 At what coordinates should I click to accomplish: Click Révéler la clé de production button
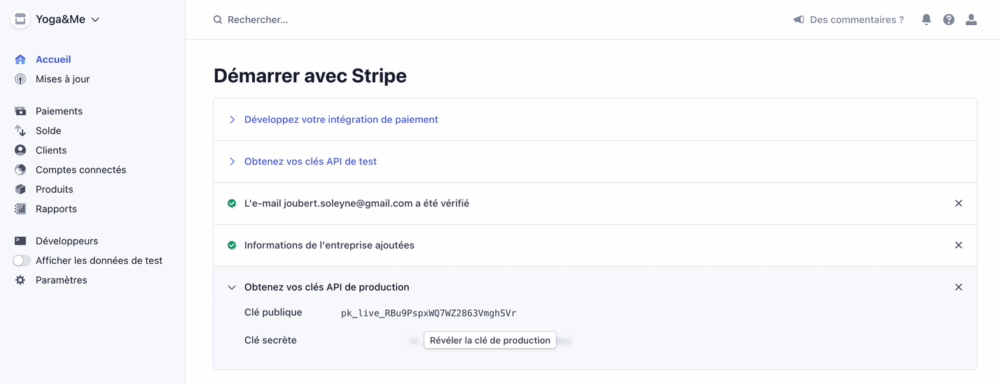tap(490, 340)
